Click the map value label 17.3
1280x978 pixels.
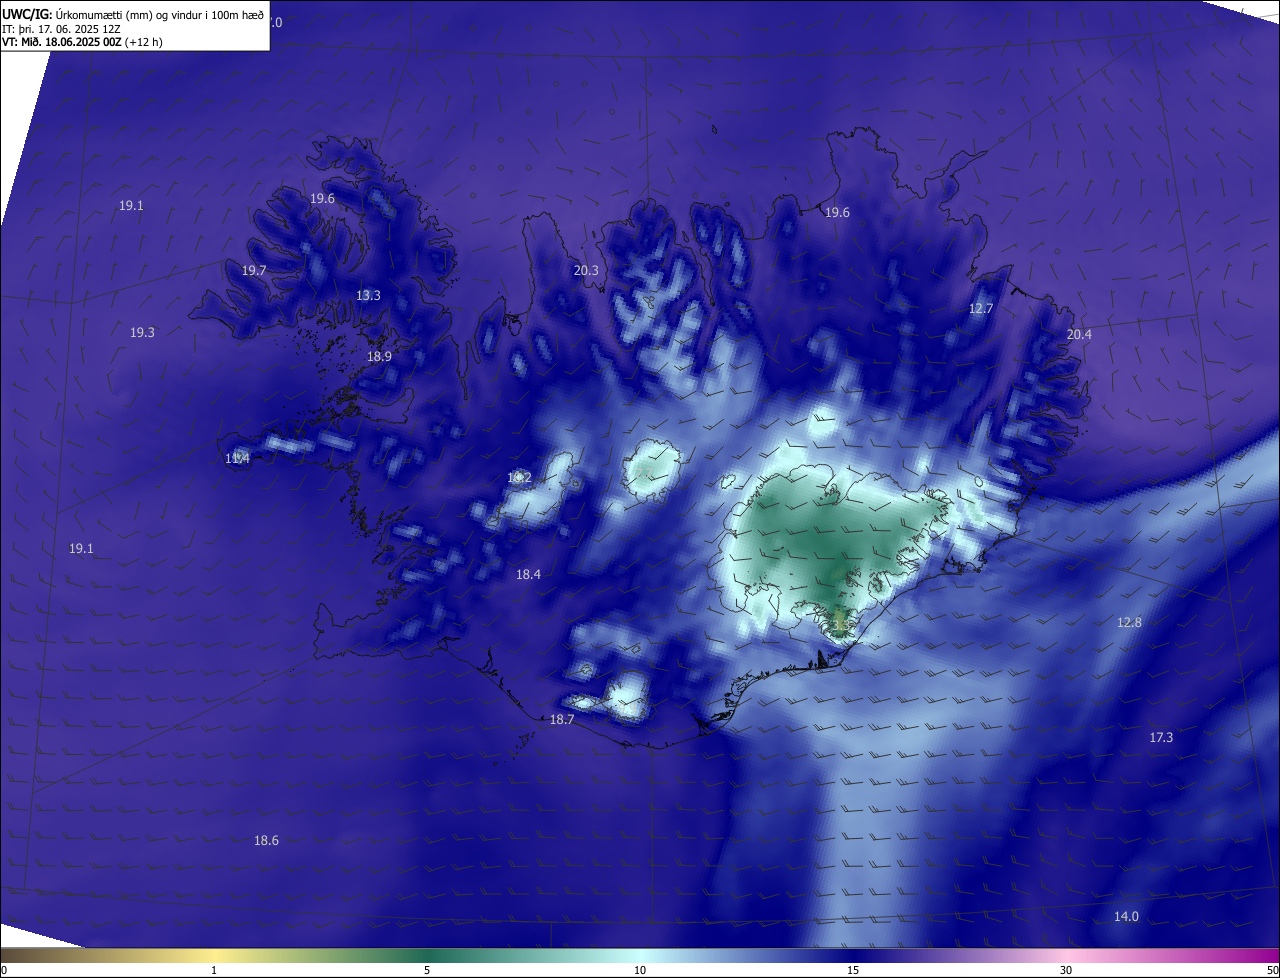pyautogui.click(x=1161, y=737)
